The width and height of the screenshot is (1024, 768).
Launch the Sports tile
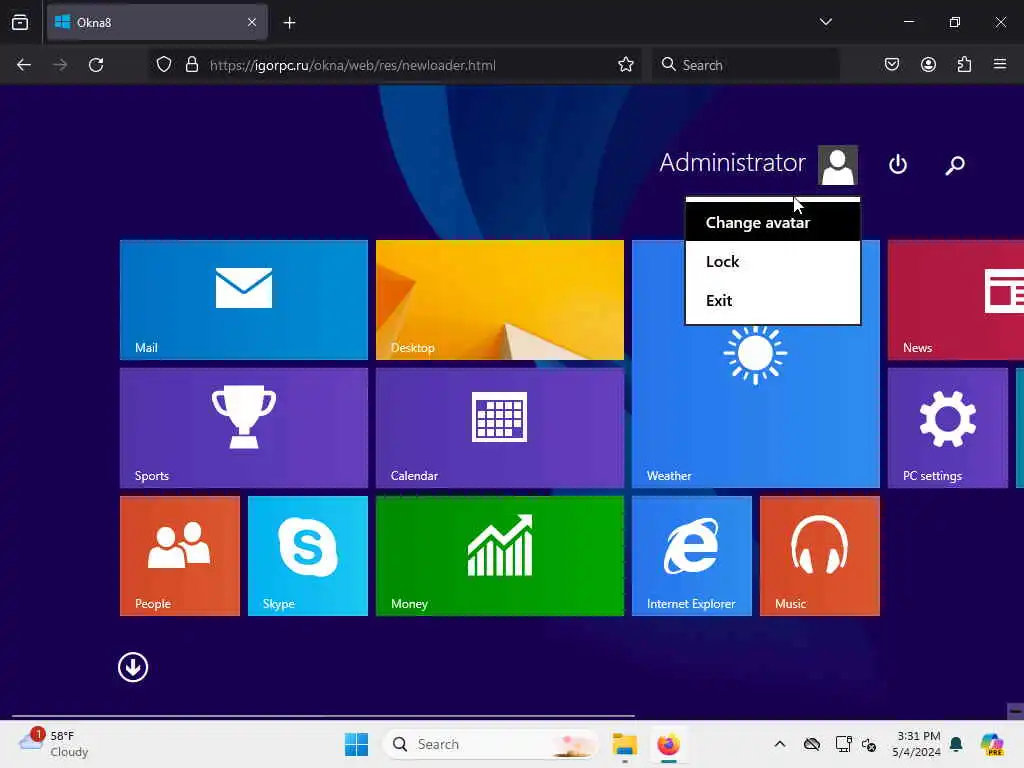tap(244, 428)
